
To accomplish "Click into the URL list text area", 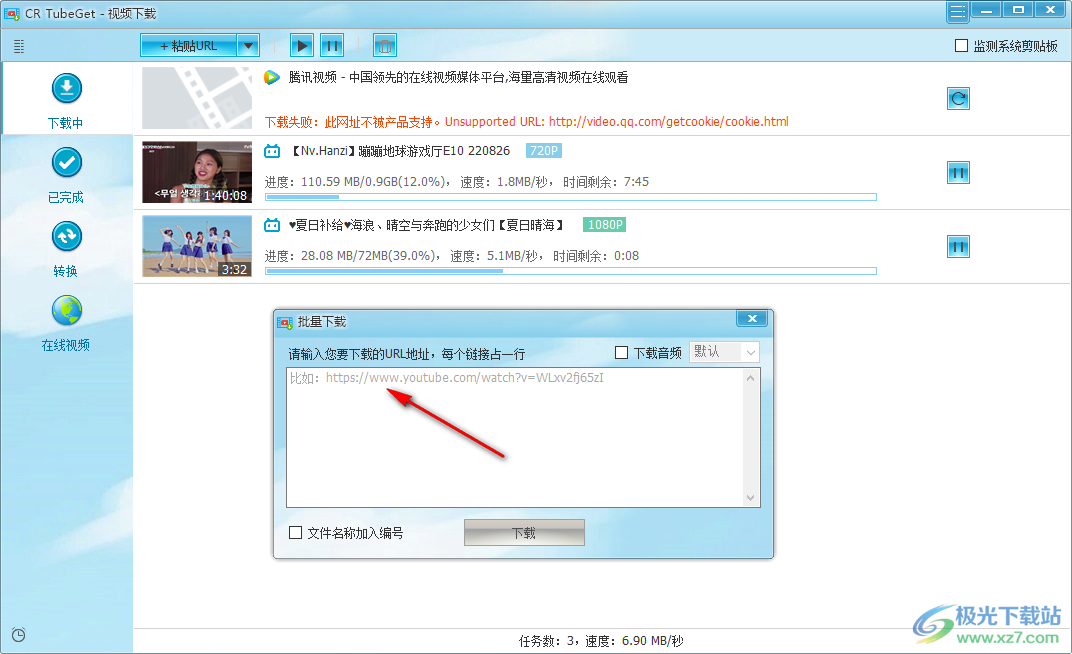I will click(x=515, y=437).
